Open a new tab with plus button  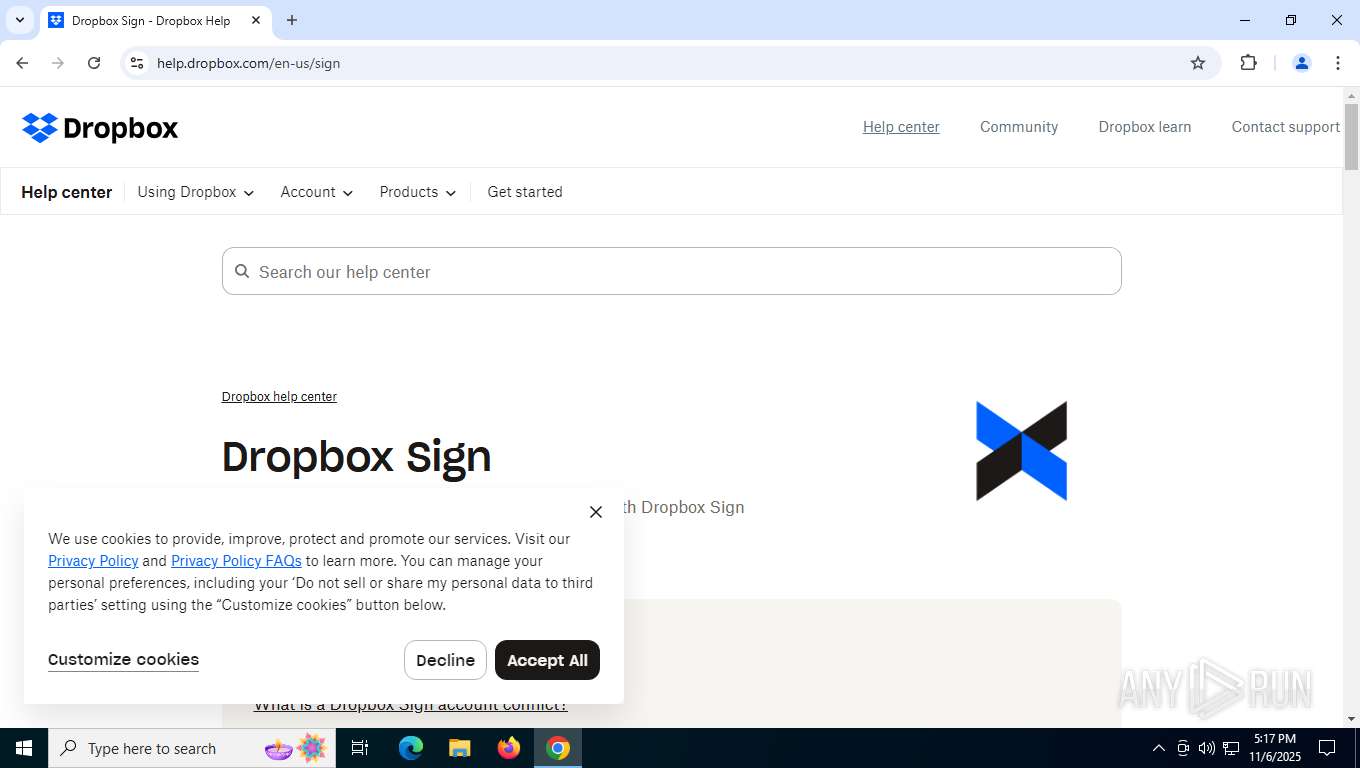(292, 20)
